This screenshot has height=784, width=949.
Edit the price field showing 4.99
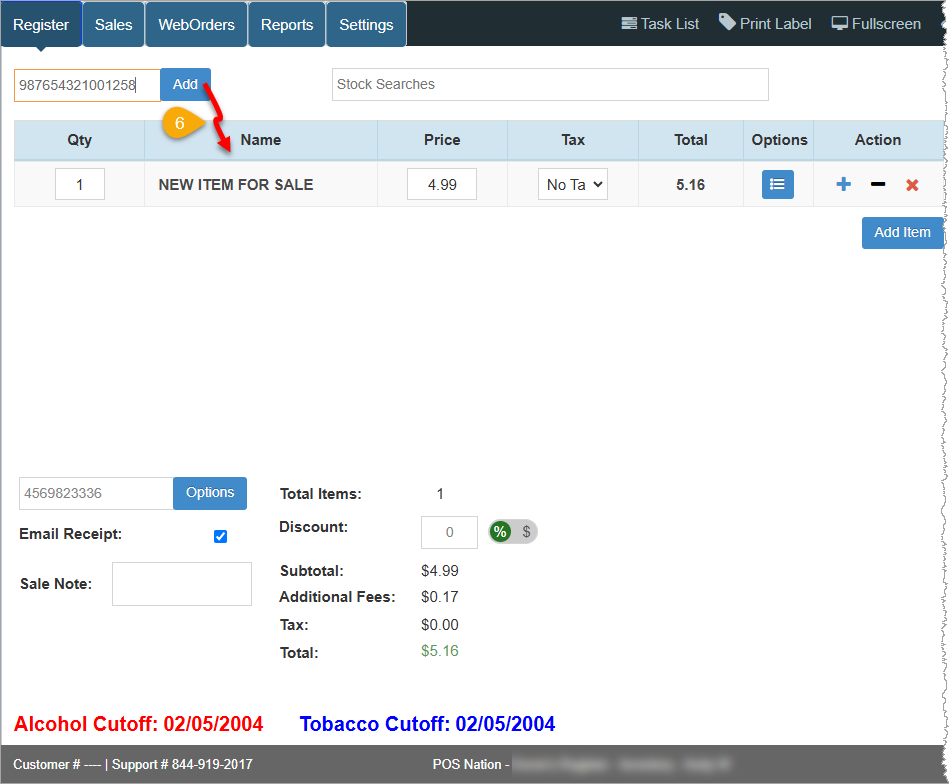[x=442, y=184]
